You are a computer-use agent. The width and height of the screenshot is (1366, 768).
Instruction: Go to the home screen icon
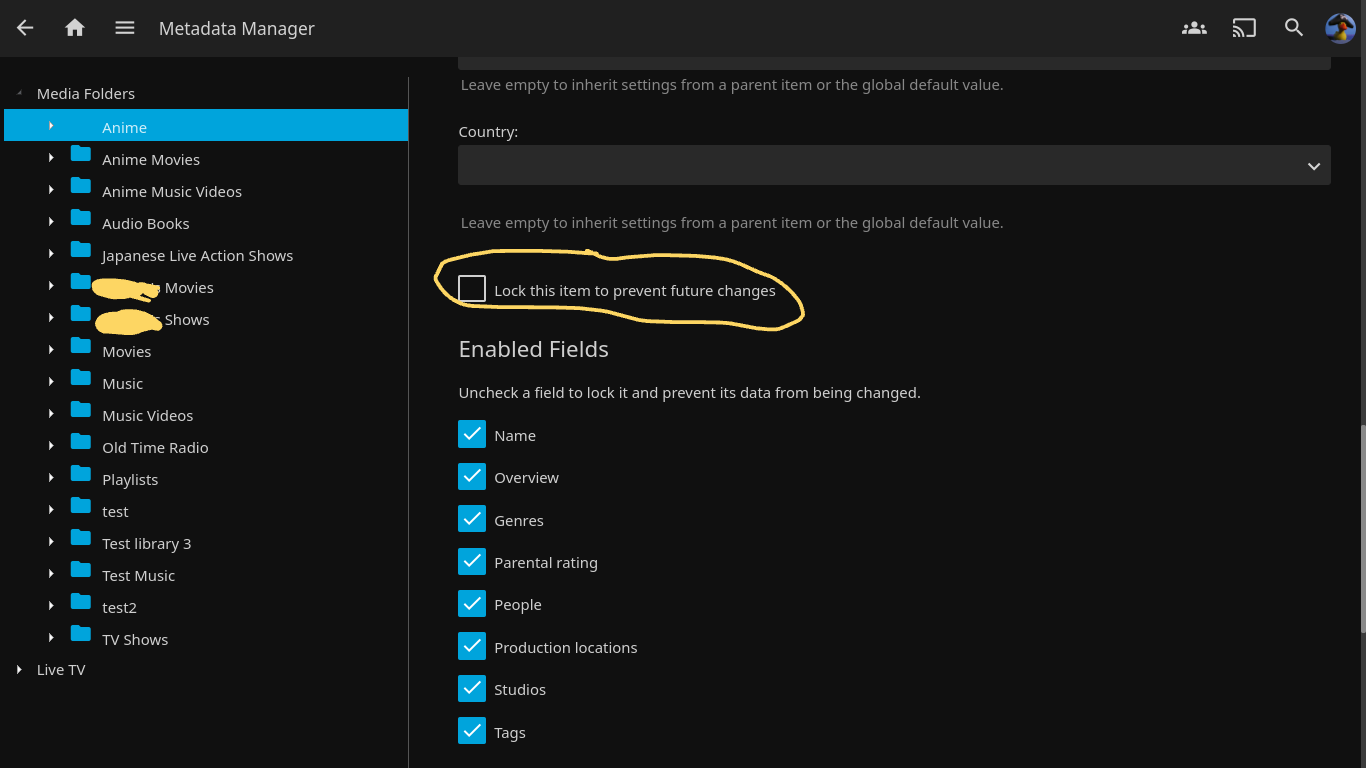point(75,28)
